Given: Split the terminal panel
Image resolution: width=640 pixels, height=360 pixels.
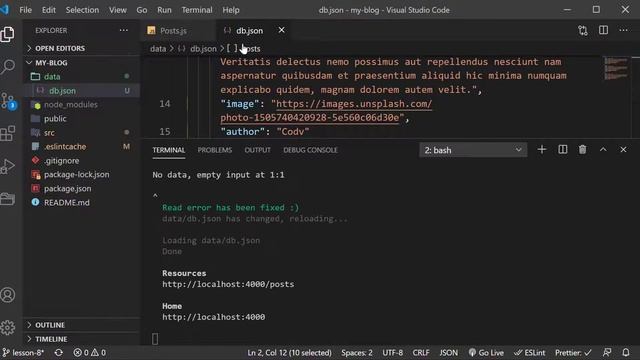Looking at the screenshot, I should point(562,150).
